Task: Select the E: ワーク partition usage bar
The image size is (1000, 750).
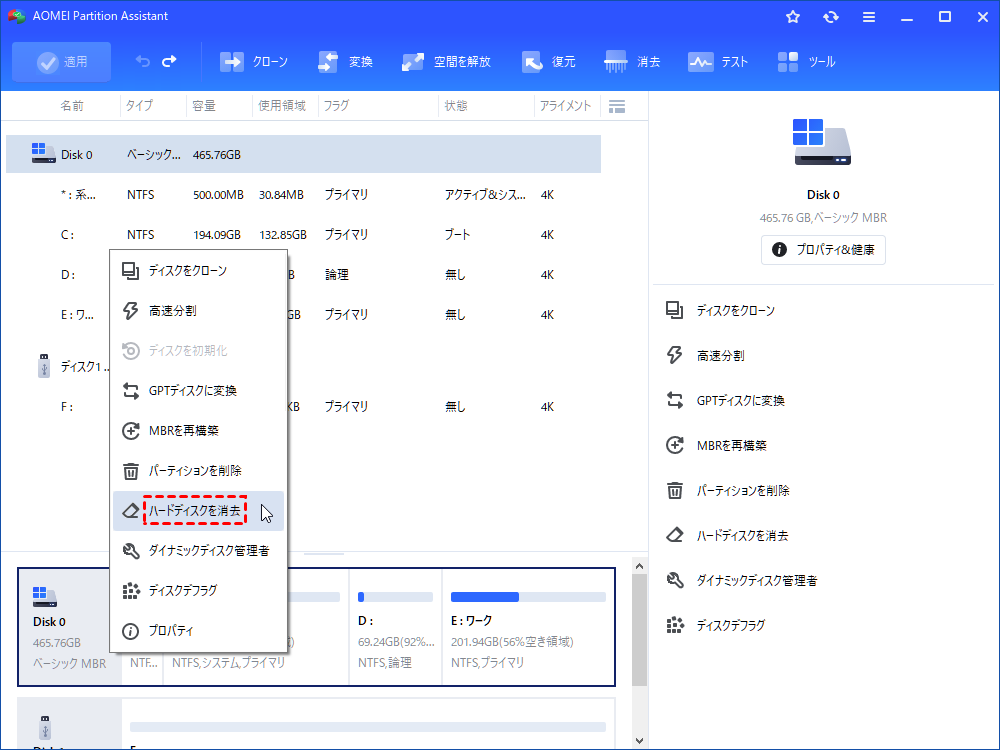Action: 528,597
